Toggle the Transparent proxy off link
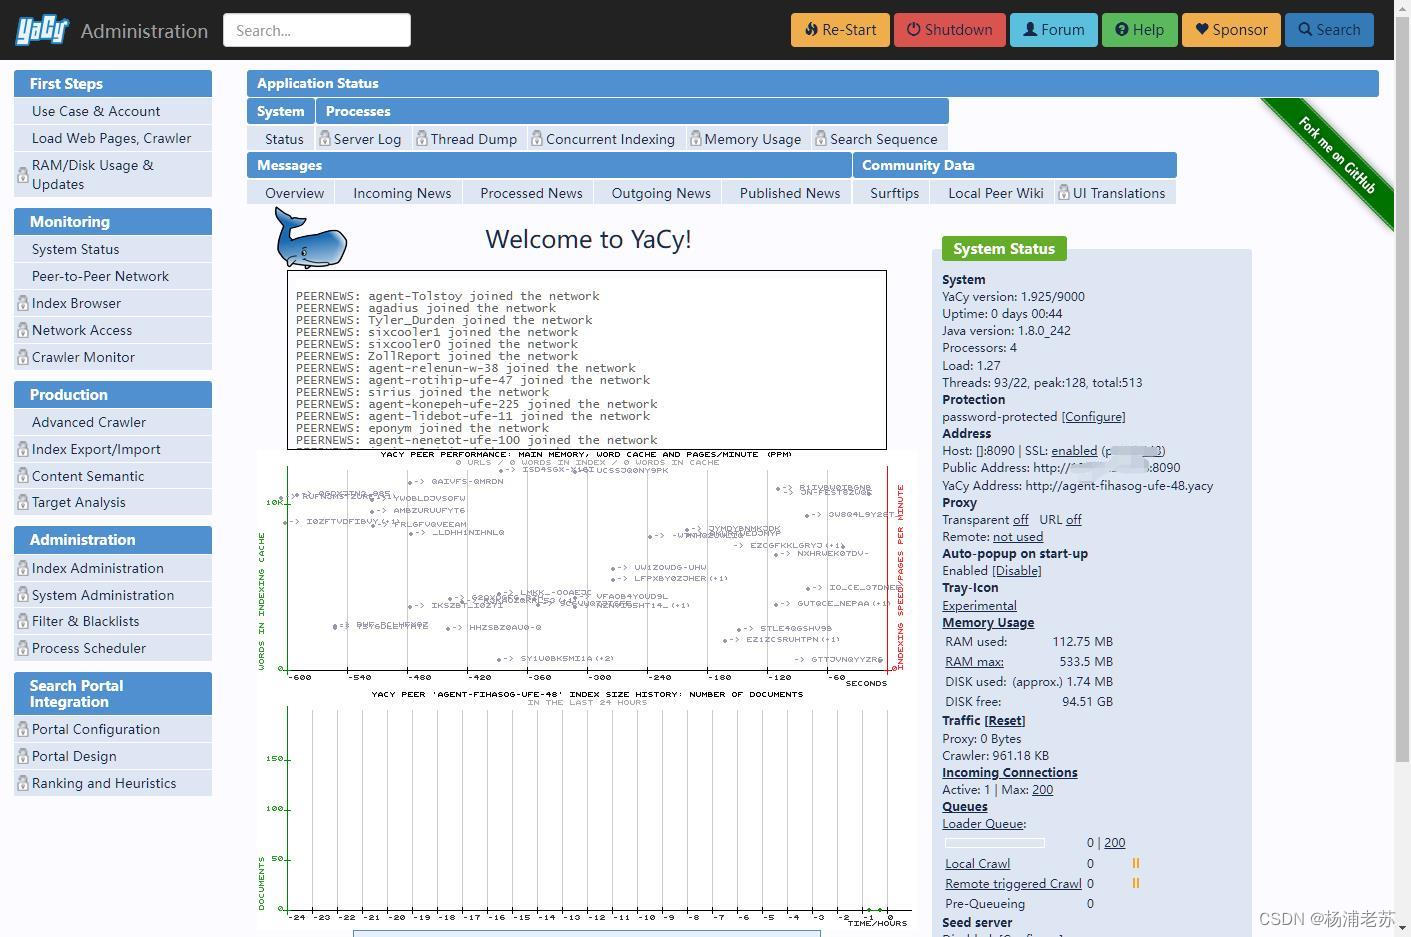 1020,520
